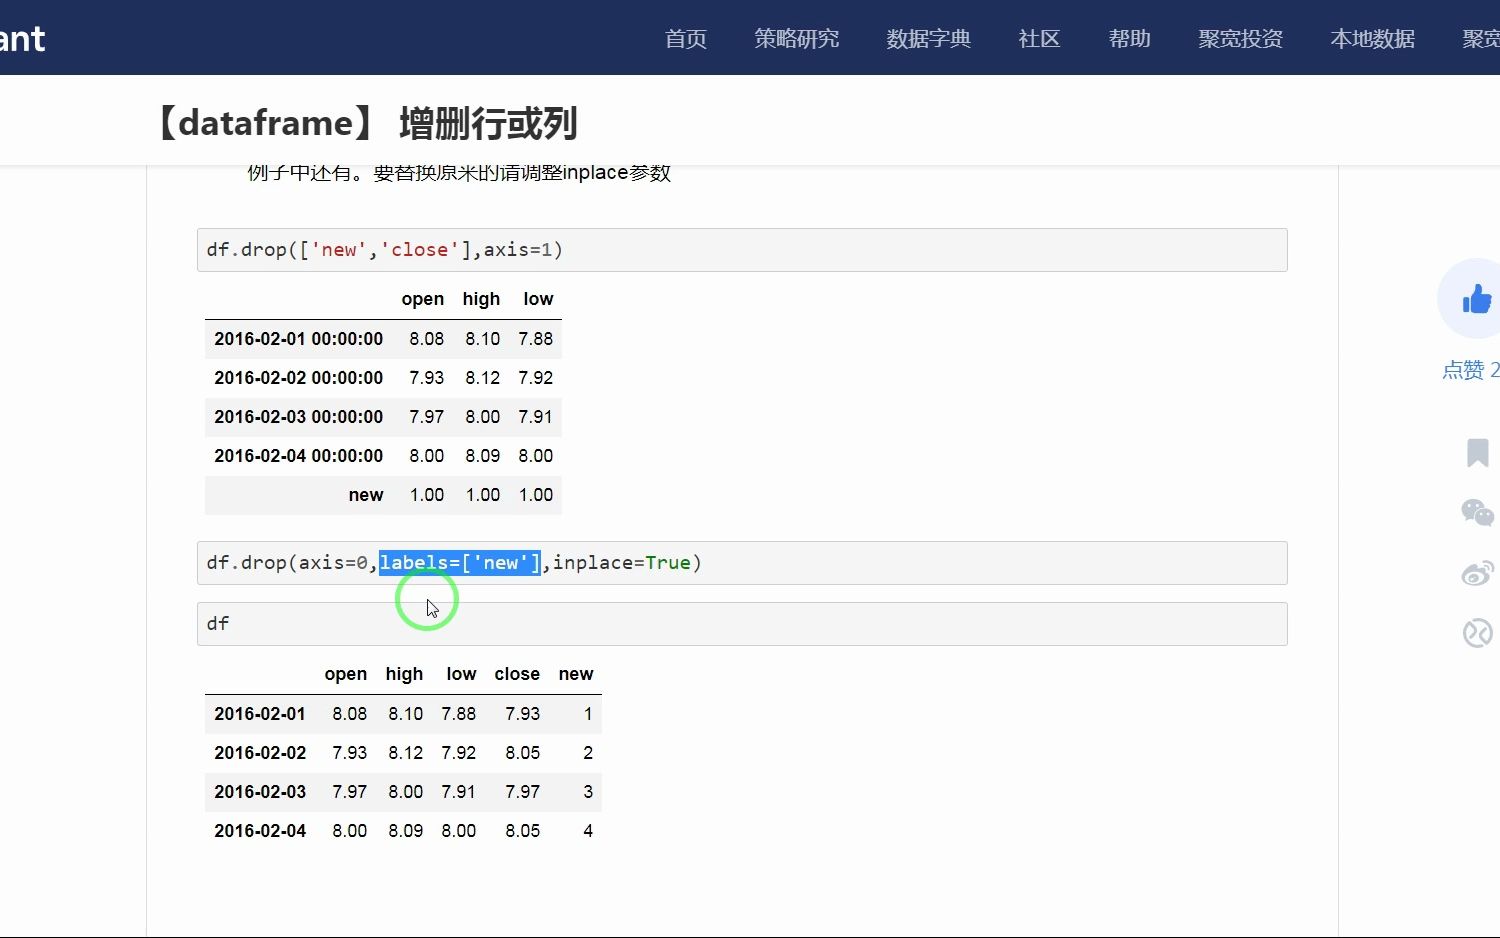This screenshot has width=1500, height=938.
Task: Click the thumbs-up like icon
Action: click(1476, 298)
